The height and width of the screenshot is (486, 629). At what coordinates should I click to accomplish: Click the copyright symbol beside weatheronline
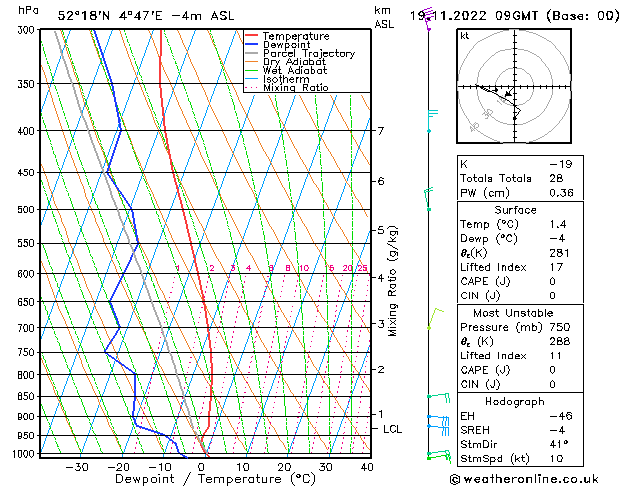click(459, 478)
